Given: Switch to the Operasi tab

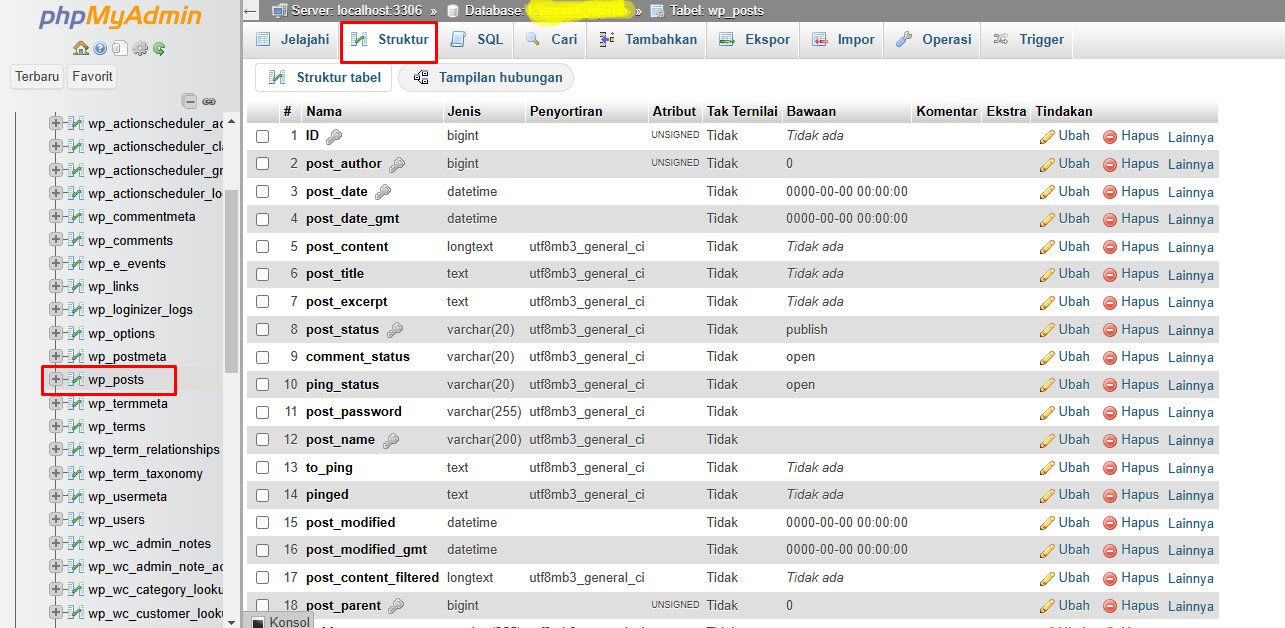Looking at the screenshot, I should tap(933, 40).
